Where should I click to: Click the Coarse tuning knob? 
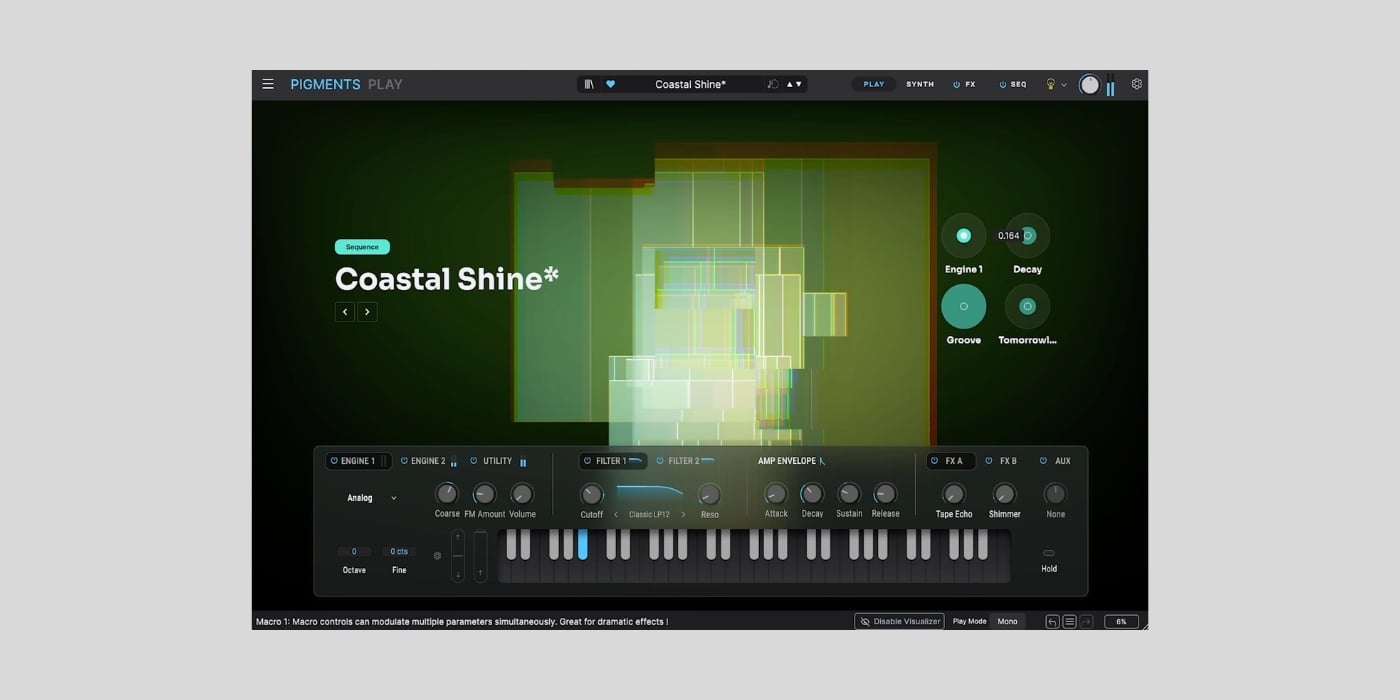coord(447,494)
